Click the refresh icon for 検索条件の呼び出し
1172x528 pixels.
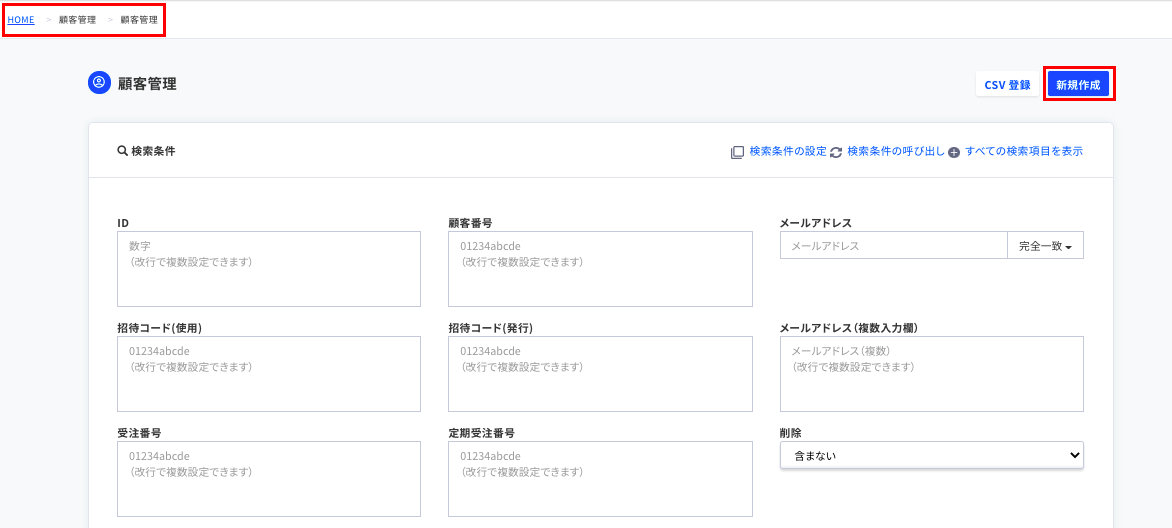(836, 152)
